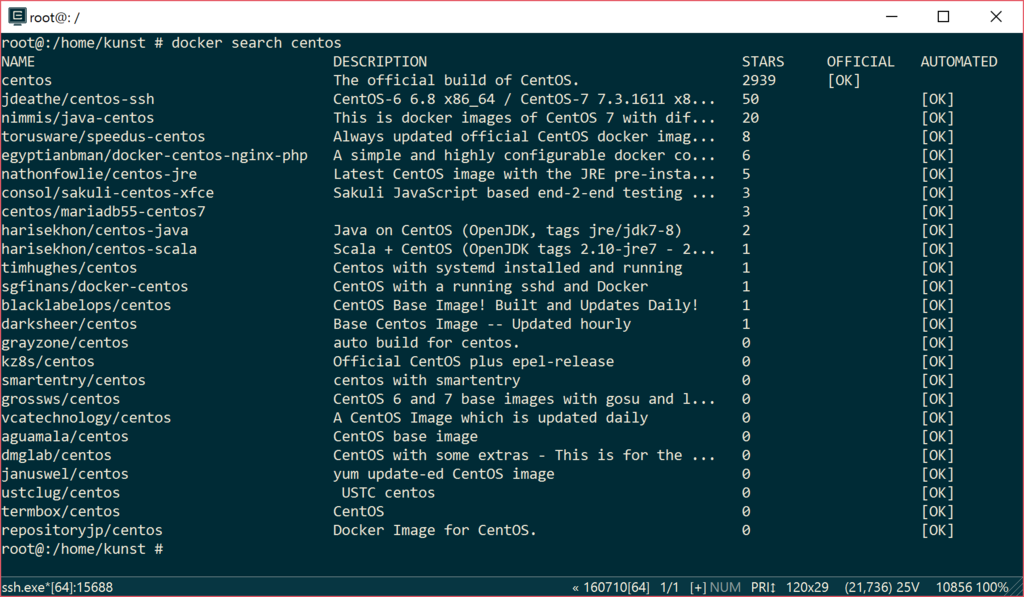Click the 'centos' official image name
The image size is (1024, 597).
pos(27,80)
